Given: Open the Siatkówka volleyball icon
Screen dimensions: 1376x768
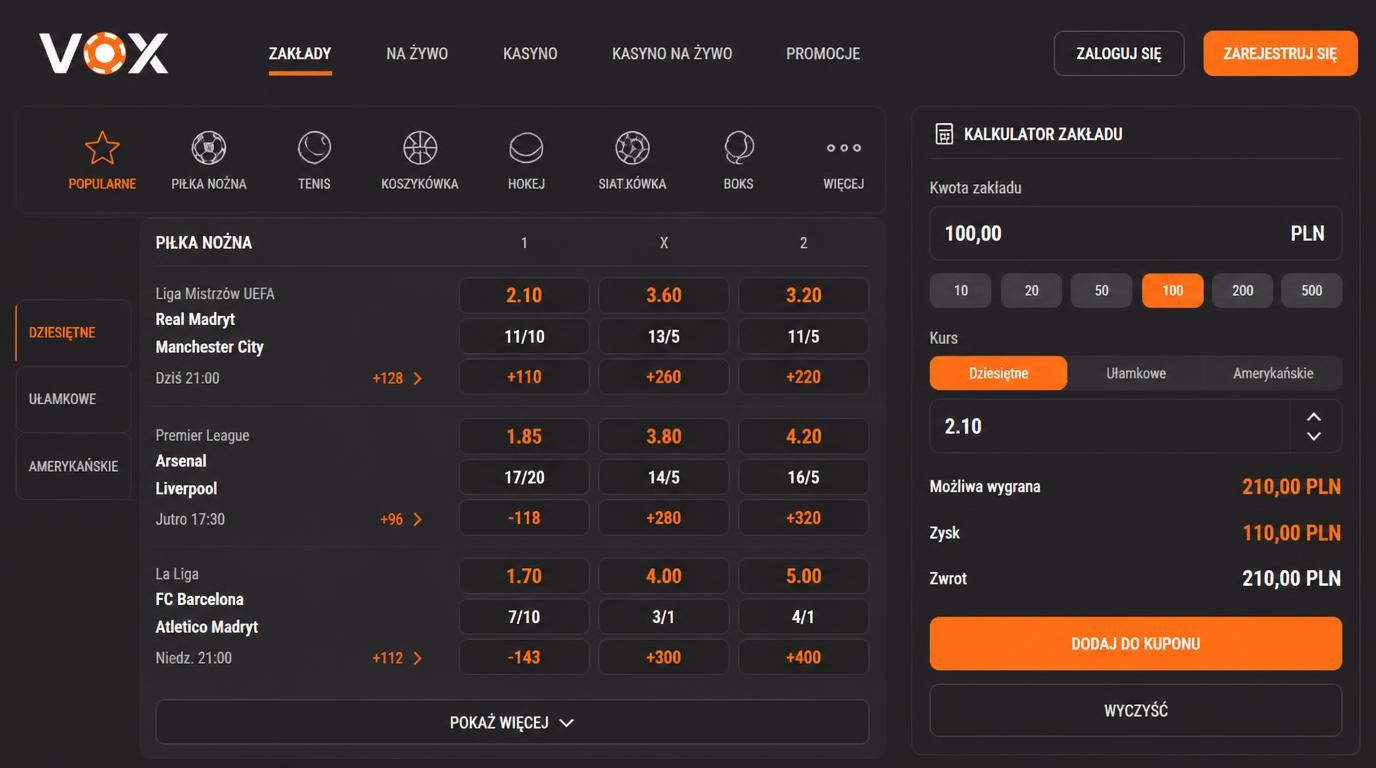Looking at the screenshot, I should (x=632, y=148).
